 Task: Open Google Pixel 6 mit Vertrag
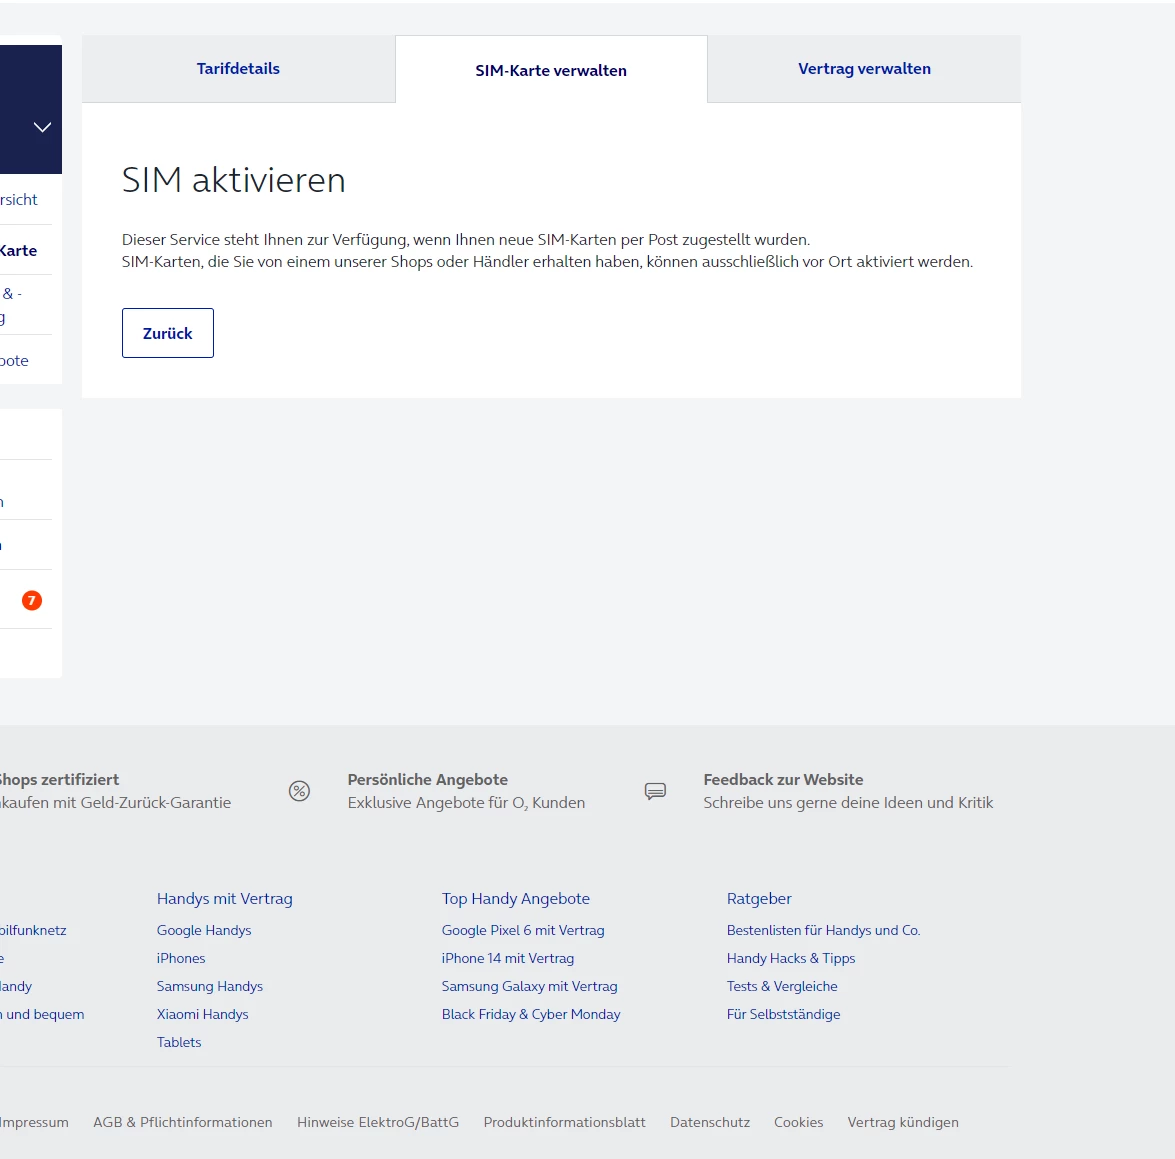(523, 930)
